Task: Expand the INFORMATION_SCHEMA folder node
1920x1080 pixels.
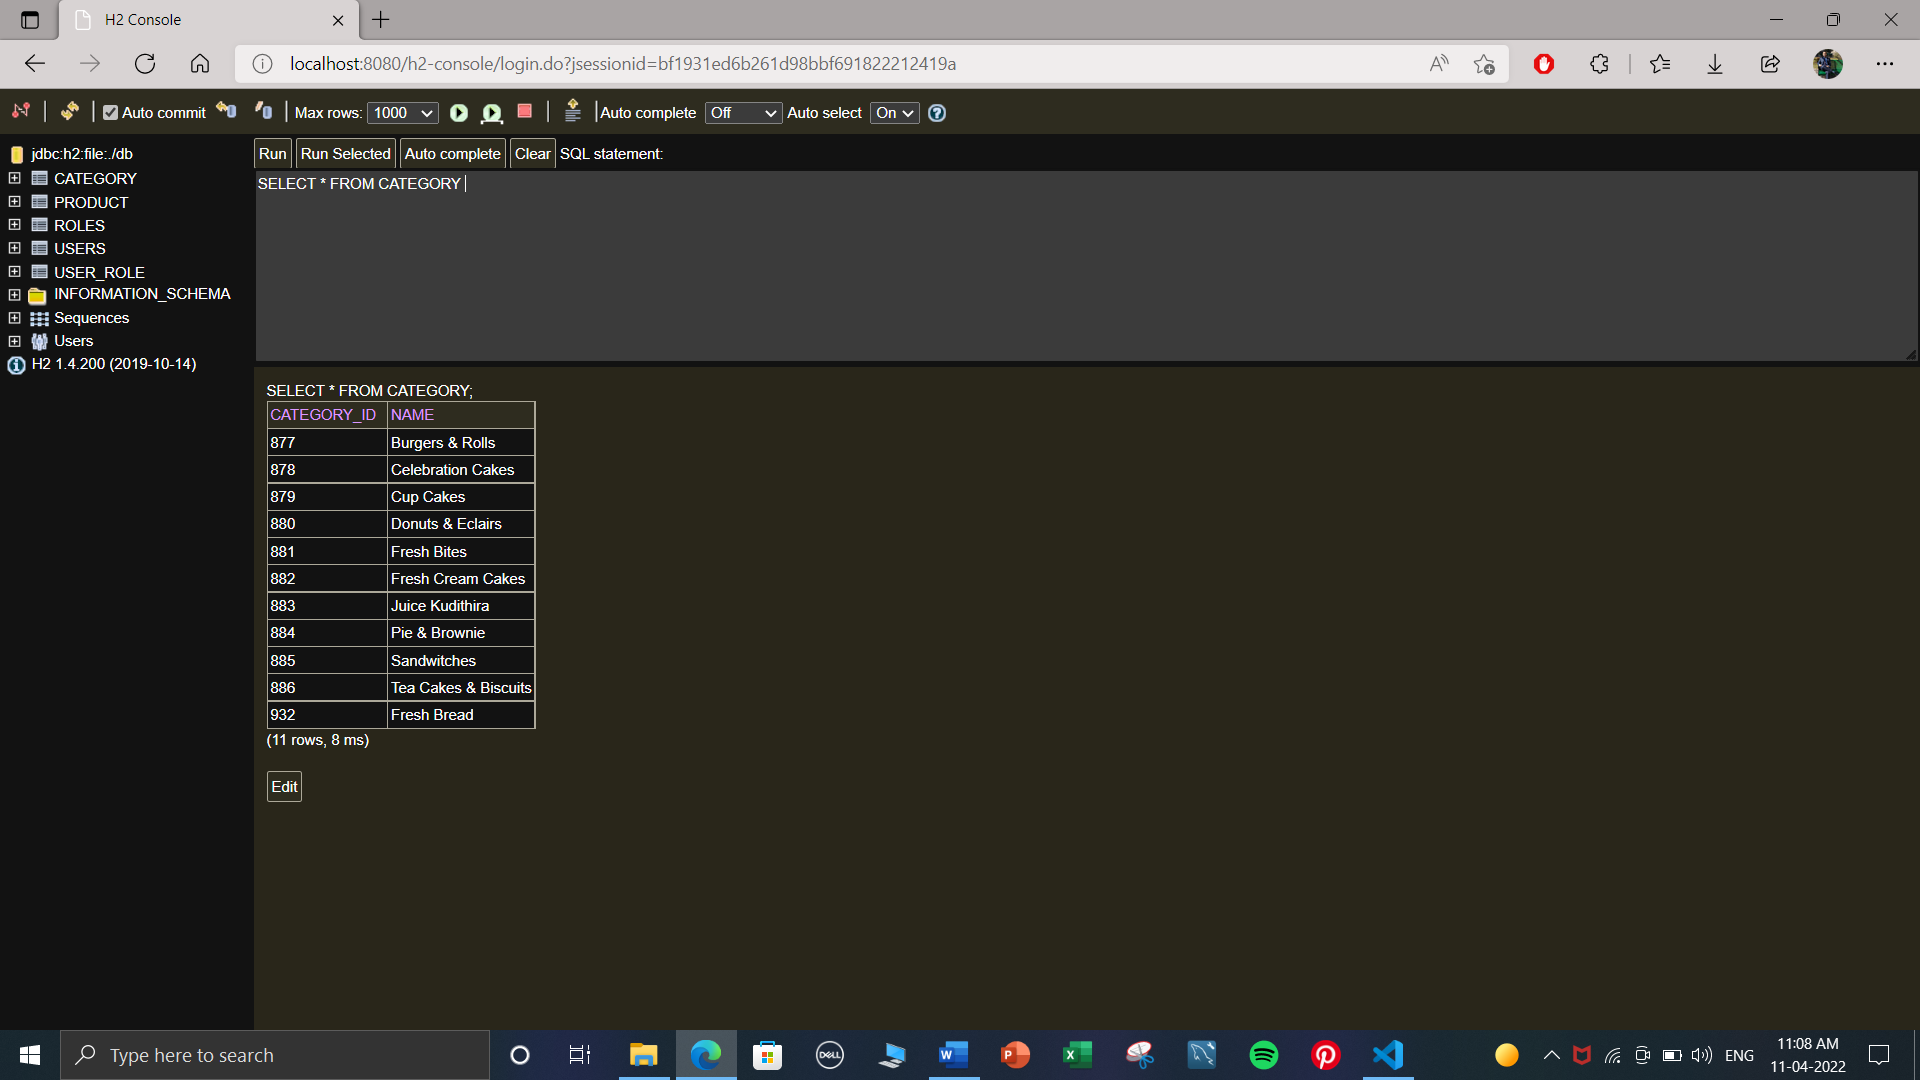Action: tap(14, 295)
